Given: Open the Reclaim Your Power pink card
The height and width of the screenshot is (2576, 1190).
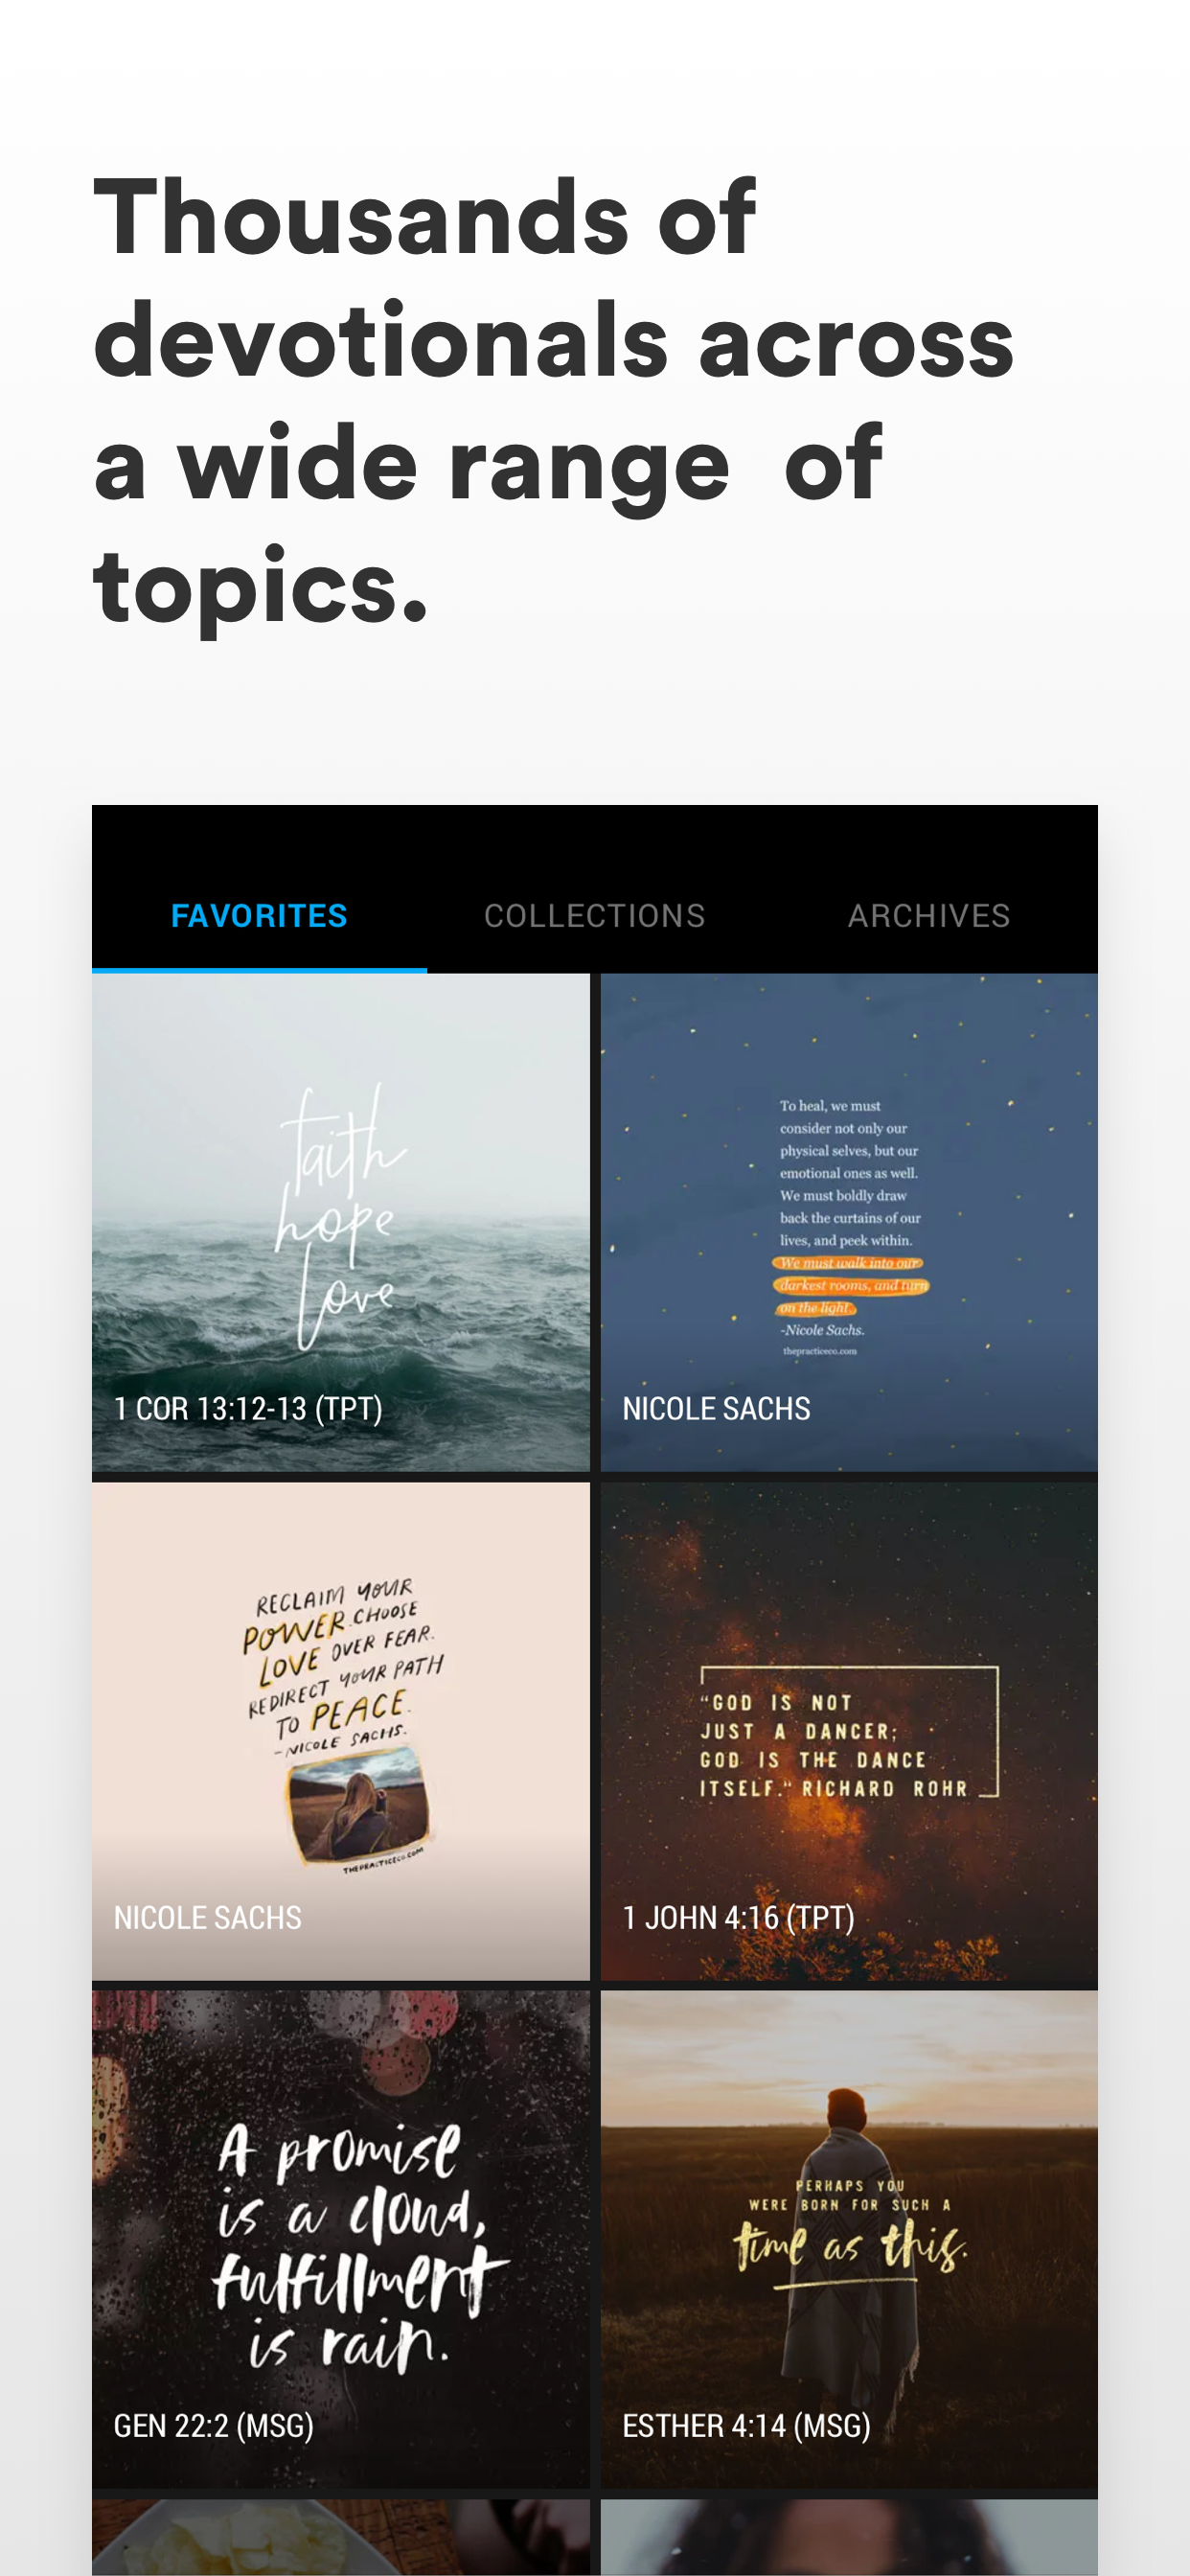Looking at the screenshot, I should pyautogui.click(x=341, y=1731).
